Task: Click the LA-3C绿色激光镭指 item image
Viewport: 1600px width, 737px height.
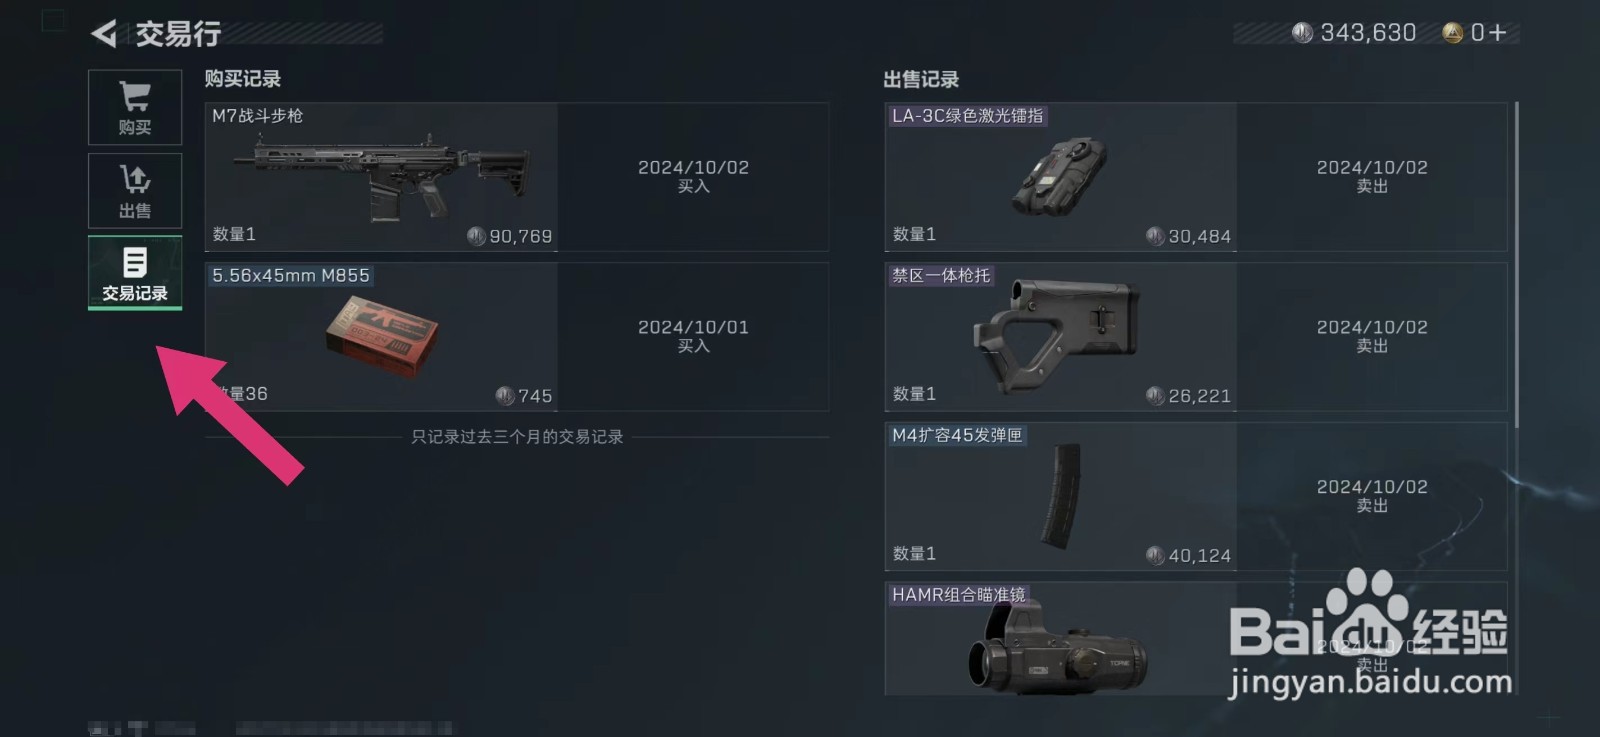Action: (x=1060, y=176)
